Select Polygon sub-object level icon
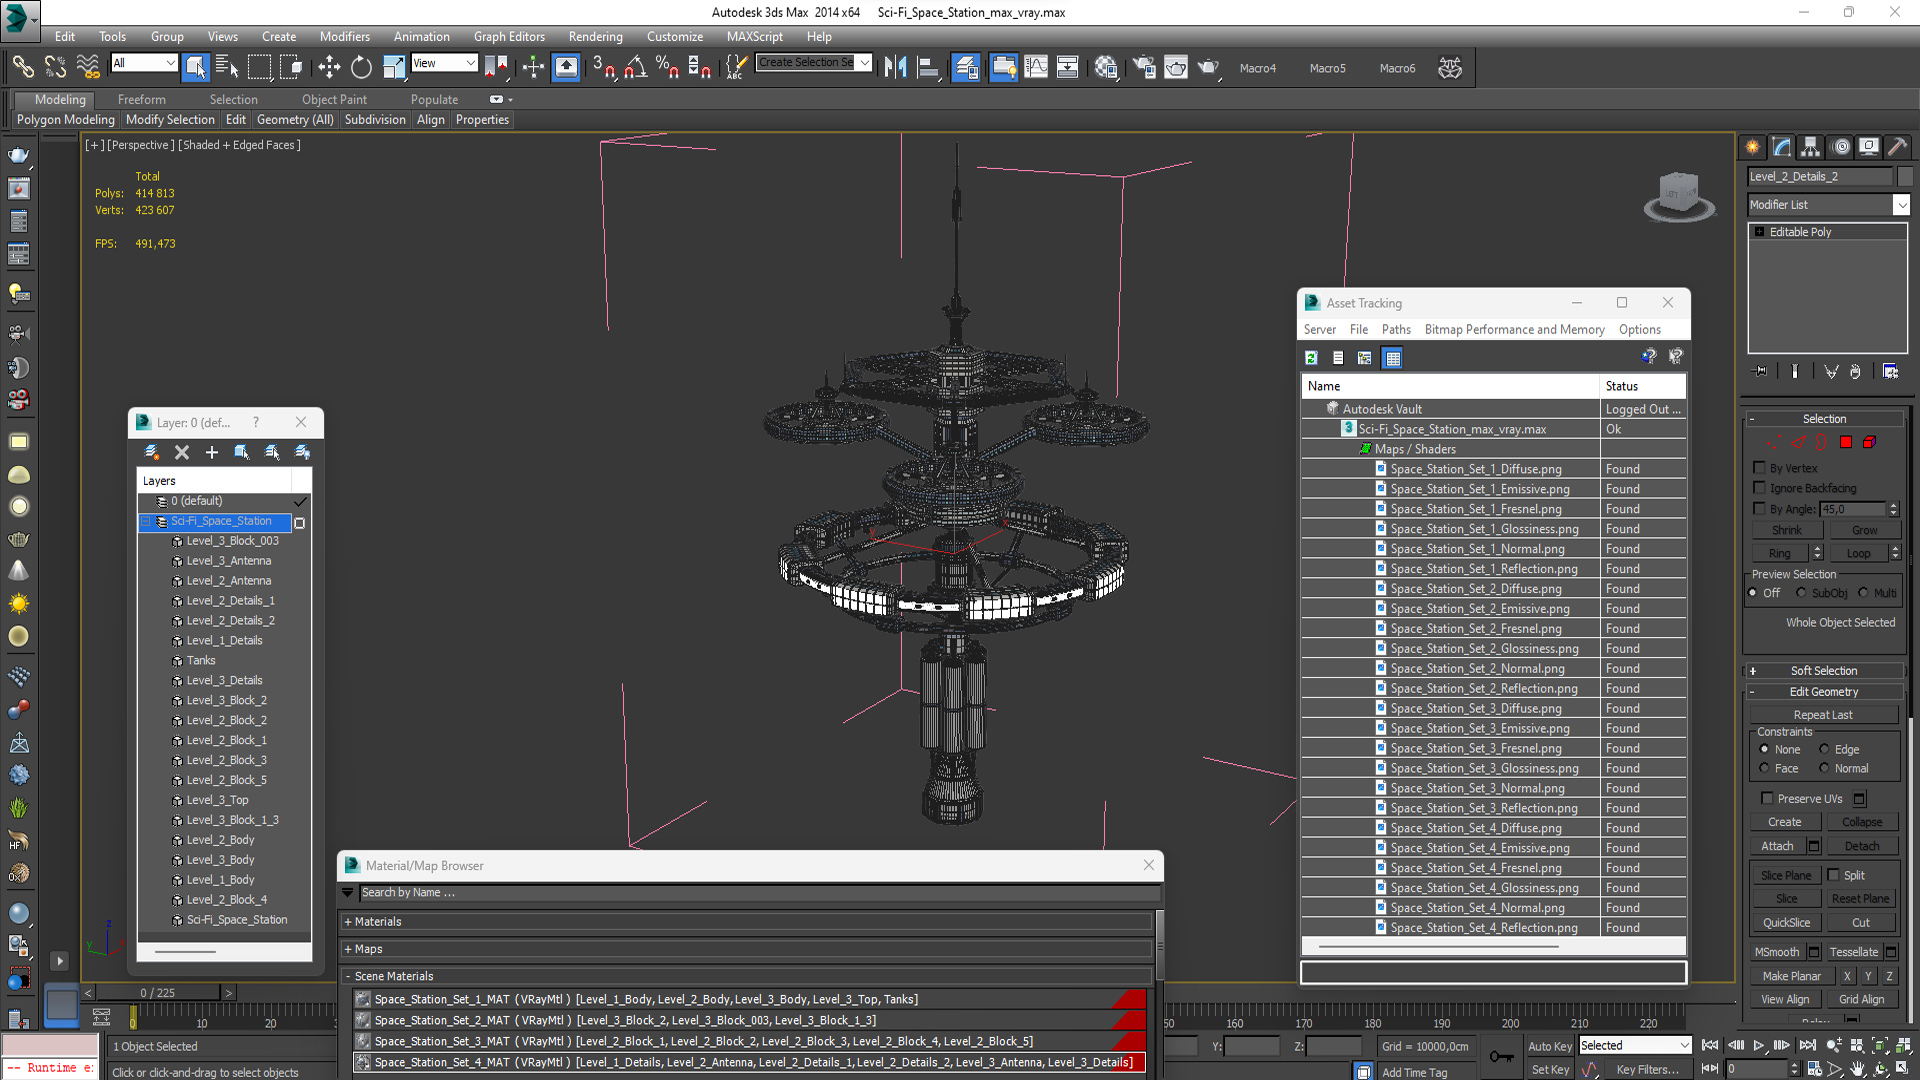 point(1846,442)
